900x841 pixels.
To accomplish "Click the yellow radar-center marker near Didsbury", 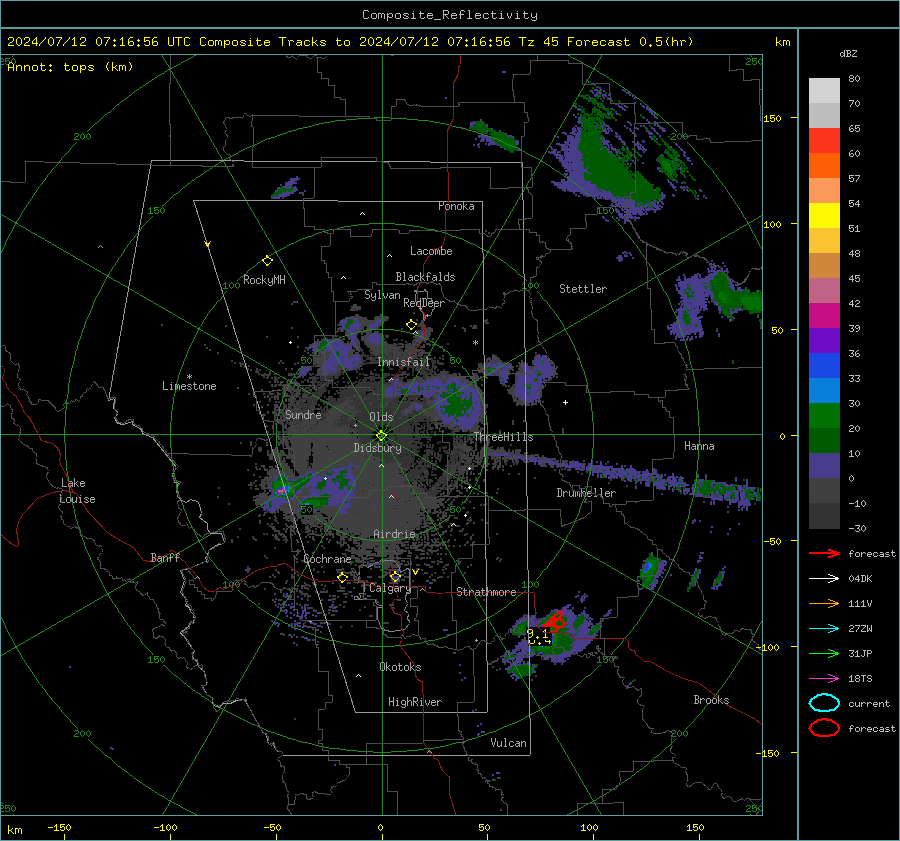I will 381,436.
